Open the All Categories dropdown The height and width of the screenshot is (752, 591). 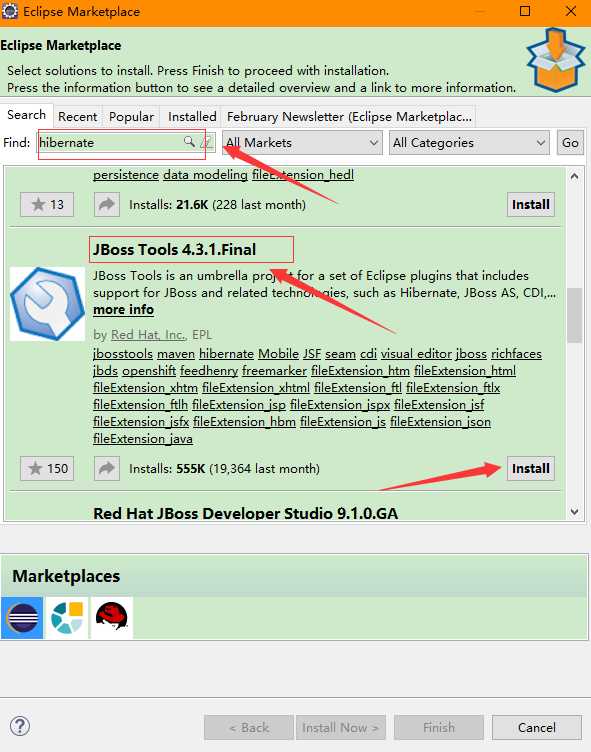[469, 143]
